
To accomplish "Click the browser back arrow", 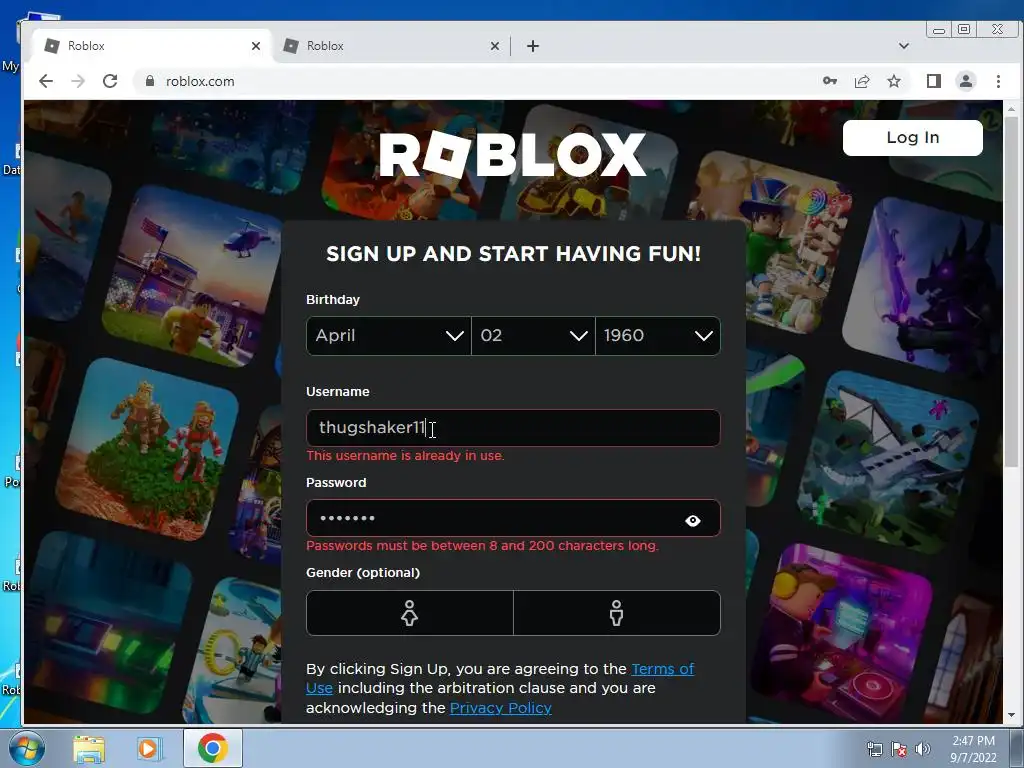I will pos(46,81).
